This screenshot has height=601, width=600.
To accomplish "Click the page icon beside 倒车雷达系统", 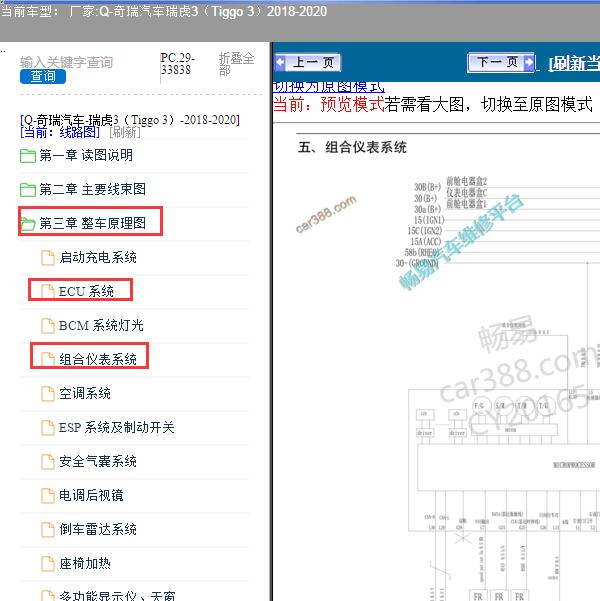I will click(48, 529).
